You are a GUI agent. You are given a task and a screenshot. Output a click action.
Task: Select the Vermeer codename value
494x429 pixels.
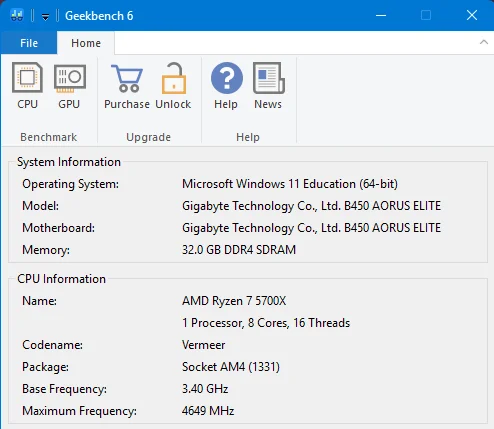(203, 345)
